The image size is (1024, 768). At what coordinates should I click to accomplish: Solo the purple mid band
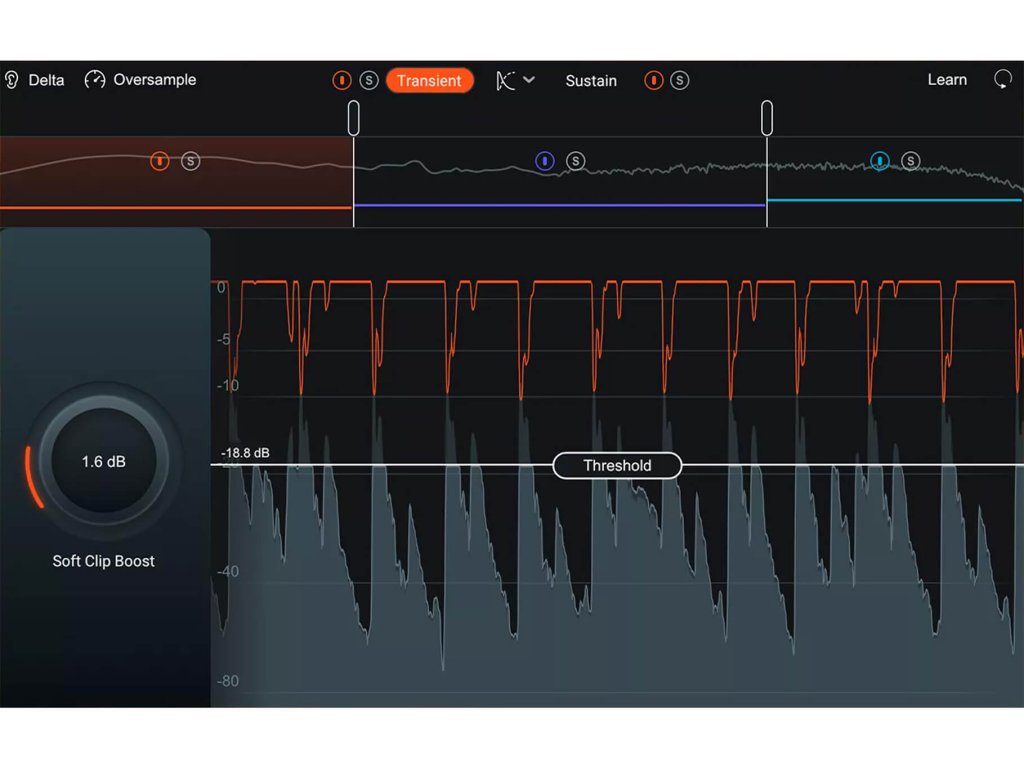(x=575, y=161)
